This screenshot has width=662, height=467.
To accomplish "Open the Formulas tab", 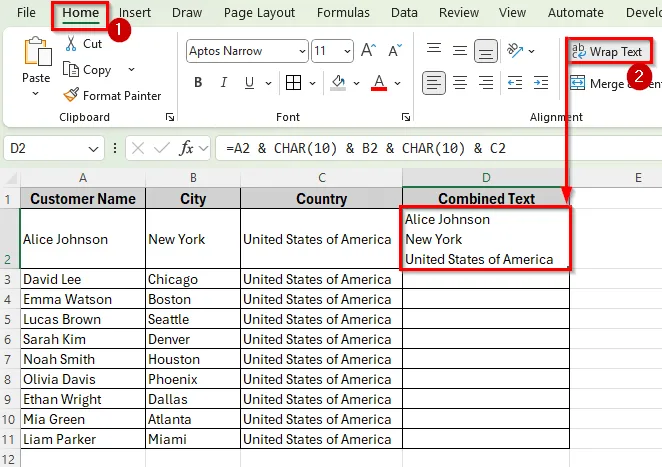I will [343, 13].
